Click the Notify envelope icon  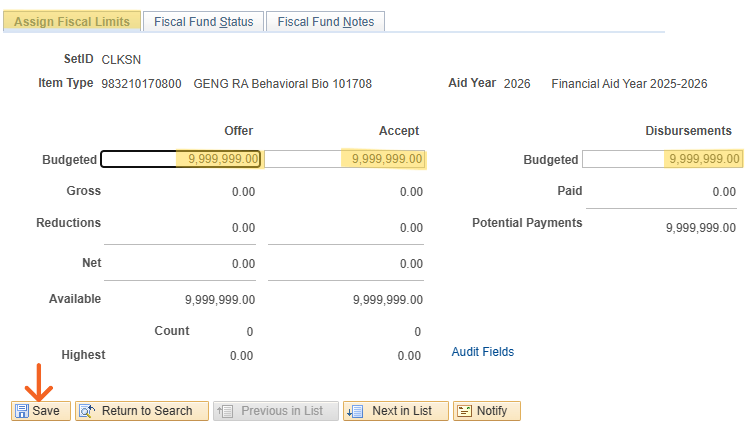coord(465,411)
